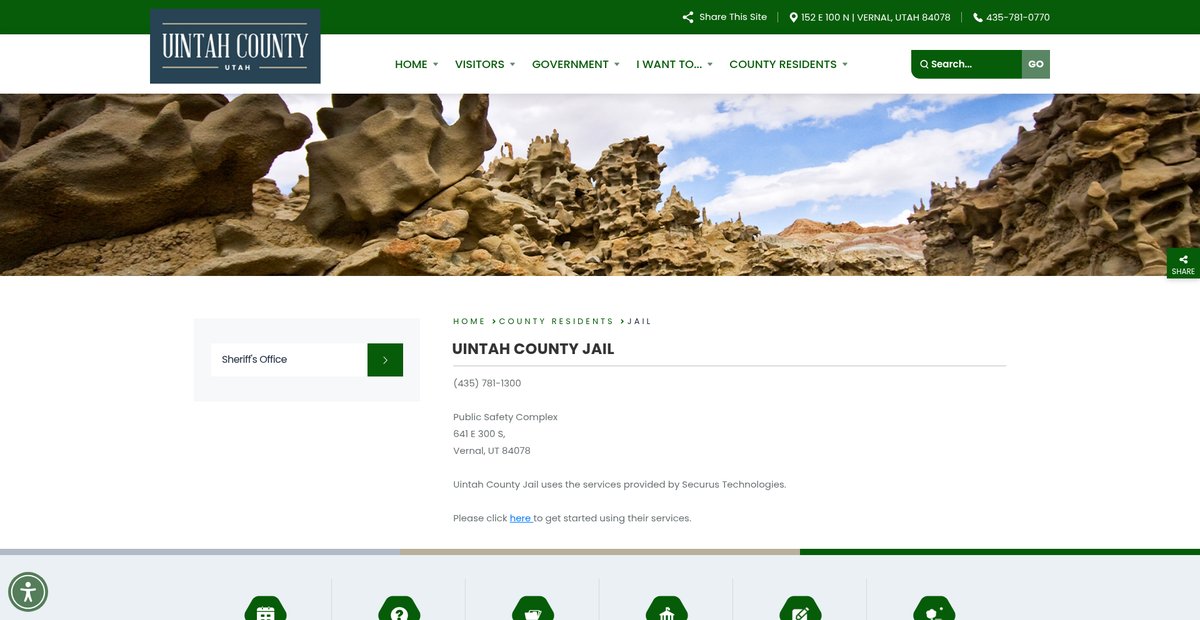The width and height of the screenshot is (1200, 620).
Task: Expand the COUNTY RESIDENTS dropdown arrow
Action: click(x=845, y=64)
